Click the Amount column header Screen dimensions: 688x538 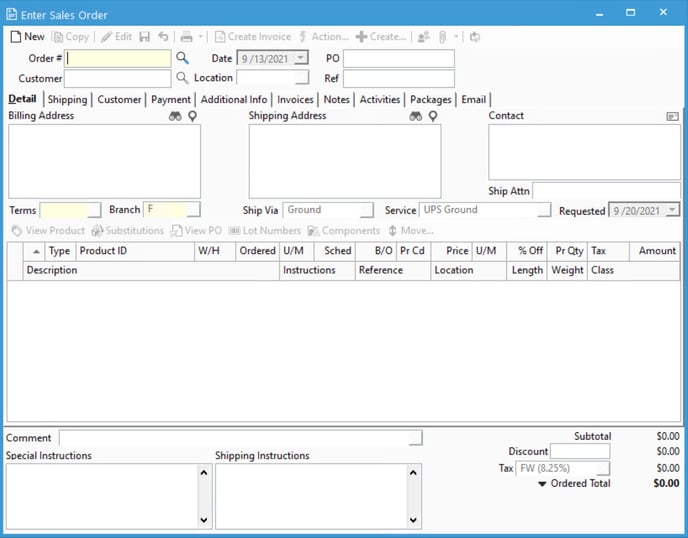point(655,251)
